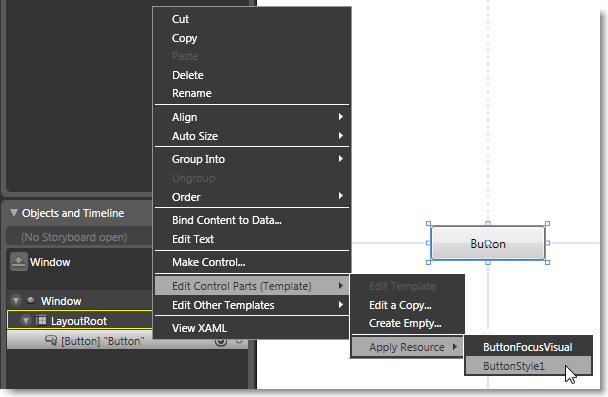Collapse the Window tree node

coord(16,300)
